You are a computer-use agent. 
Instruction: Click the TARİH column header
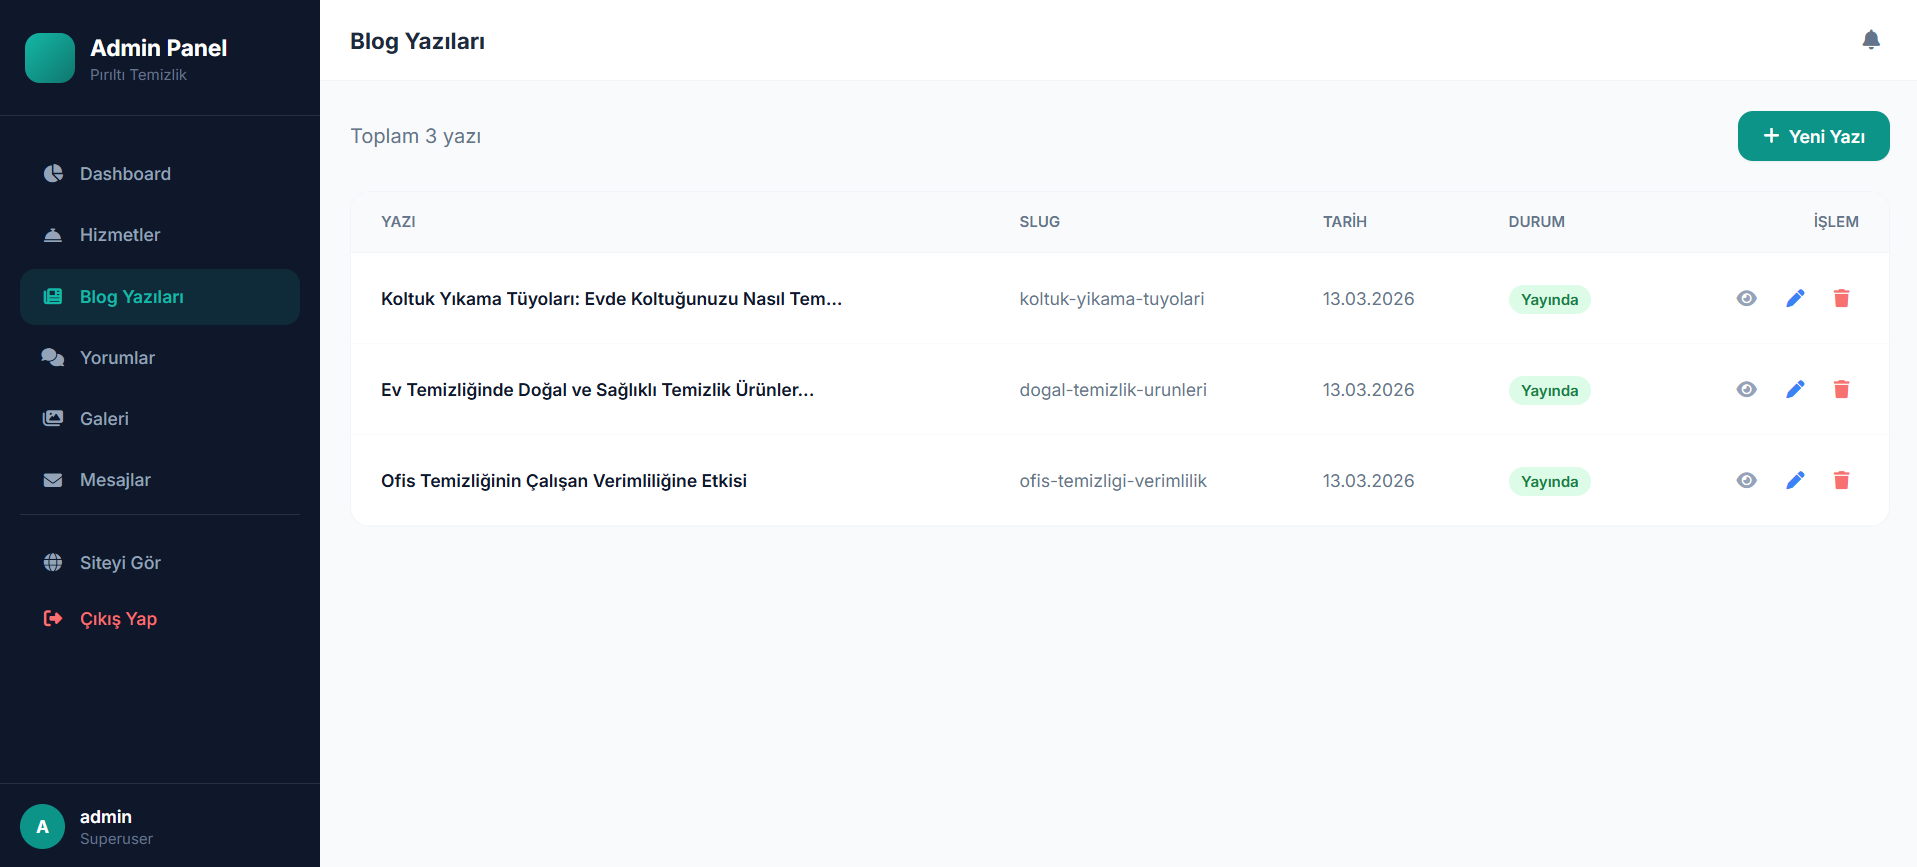1344,222
